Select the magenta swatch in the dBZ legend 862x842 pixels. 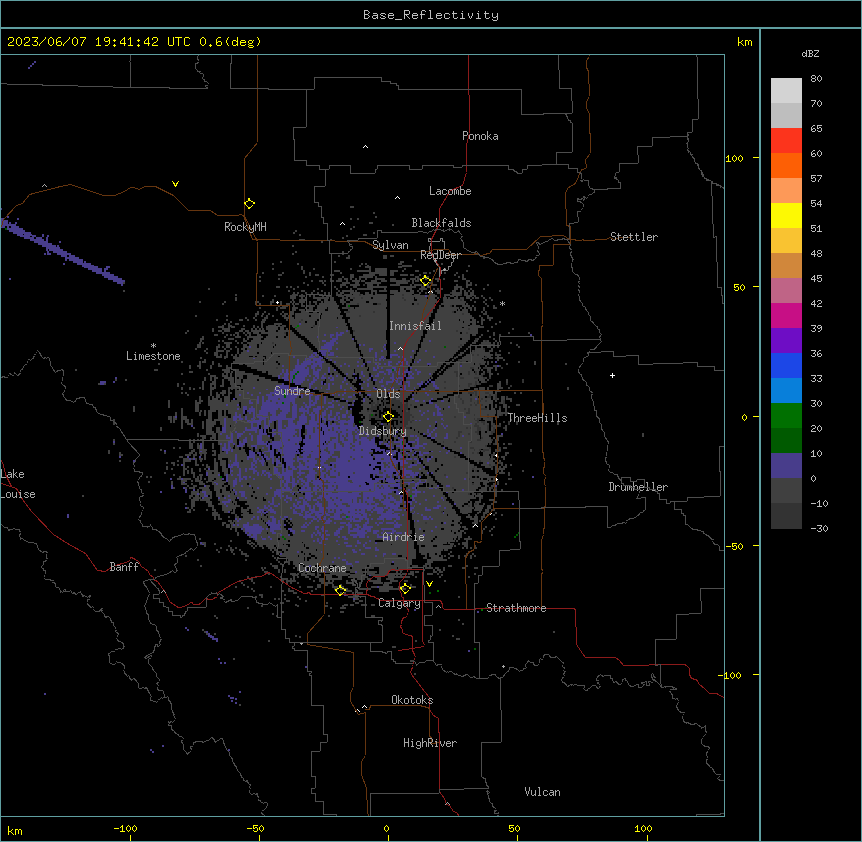point(786,315)
